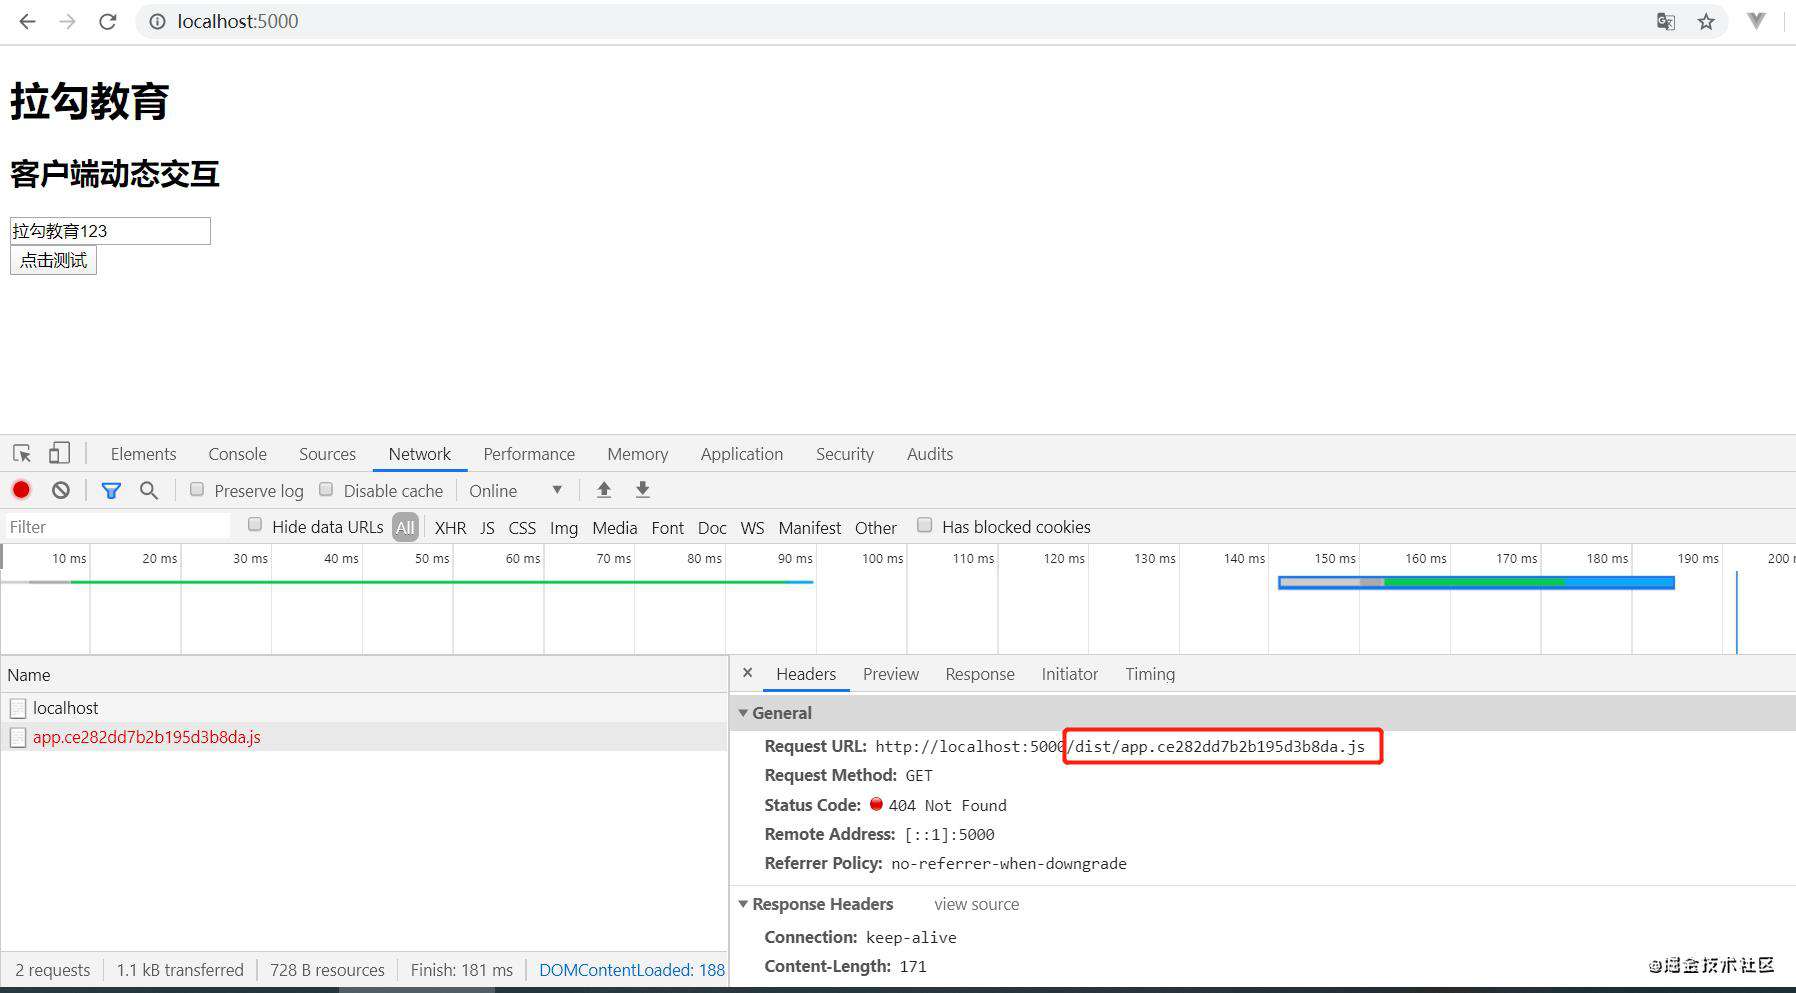Image resolution: width=1796 pixels, height=993 pixels.
Task: Open the Sources tab
Action: point(327,454)
